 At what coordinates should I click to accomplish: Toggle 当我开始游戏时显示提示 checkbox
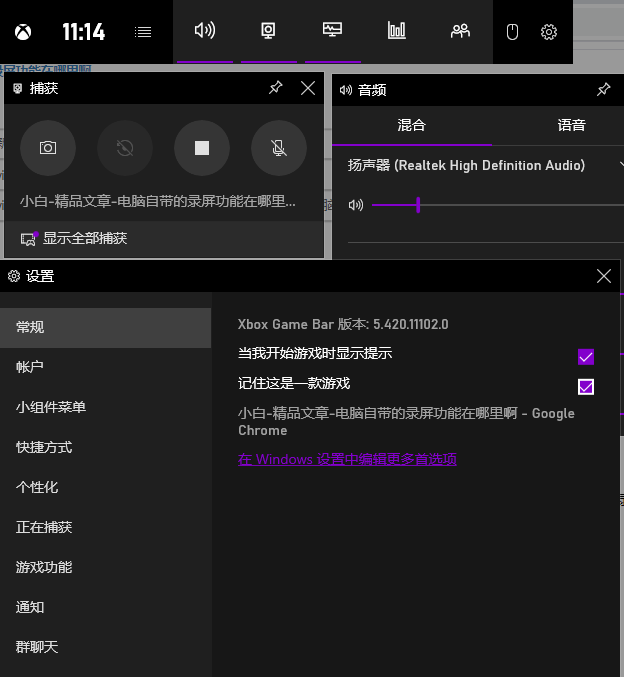click(586, 357)
